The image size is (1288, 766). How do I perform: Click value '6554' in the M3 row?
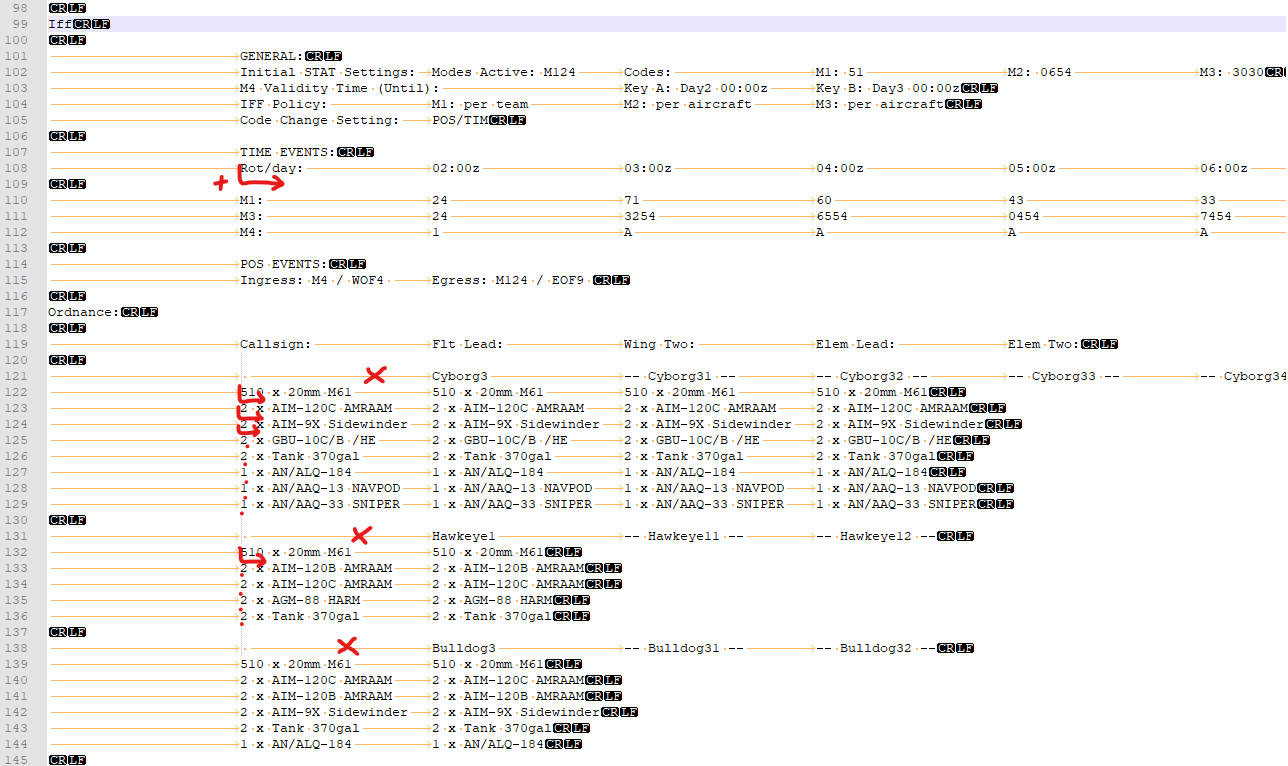[832, 216]
